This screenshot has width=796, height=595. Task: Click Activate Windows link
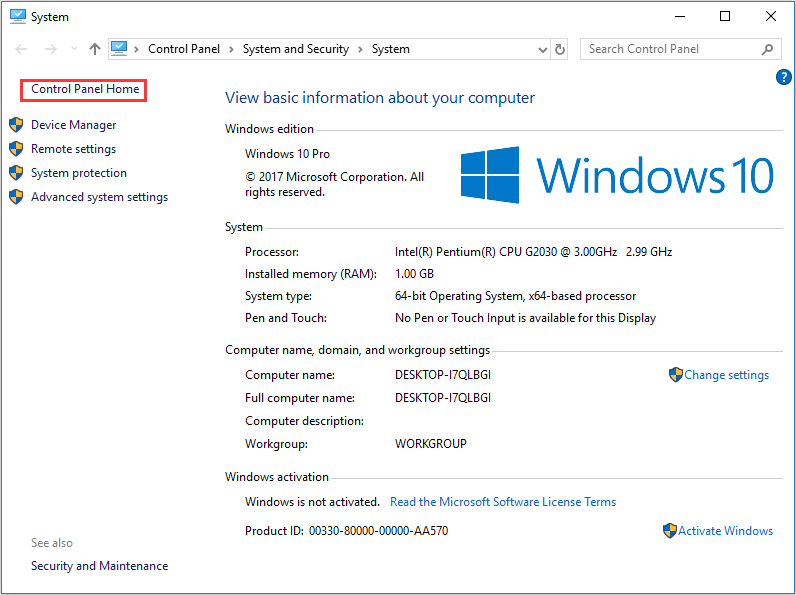pos(725,531)
